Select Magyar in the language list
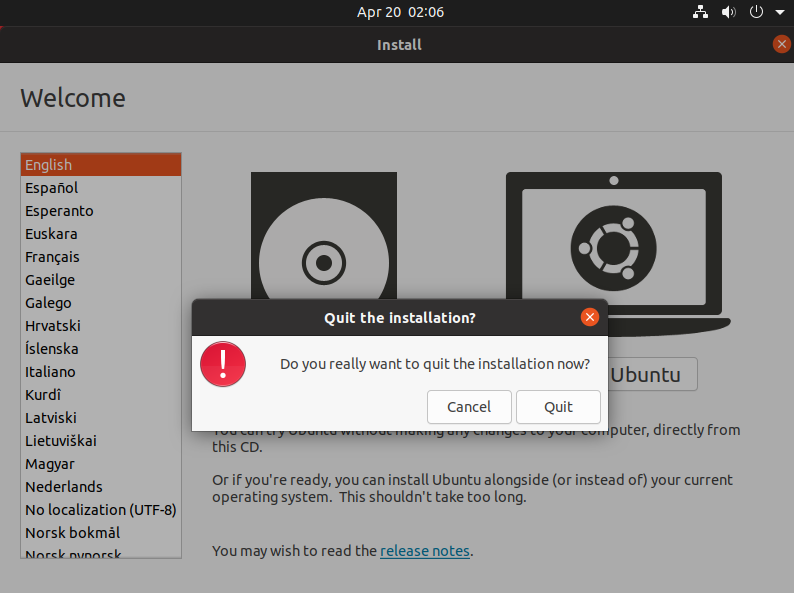Image resolution: width=794 pixels, height=593 pixels. [101, 464]
